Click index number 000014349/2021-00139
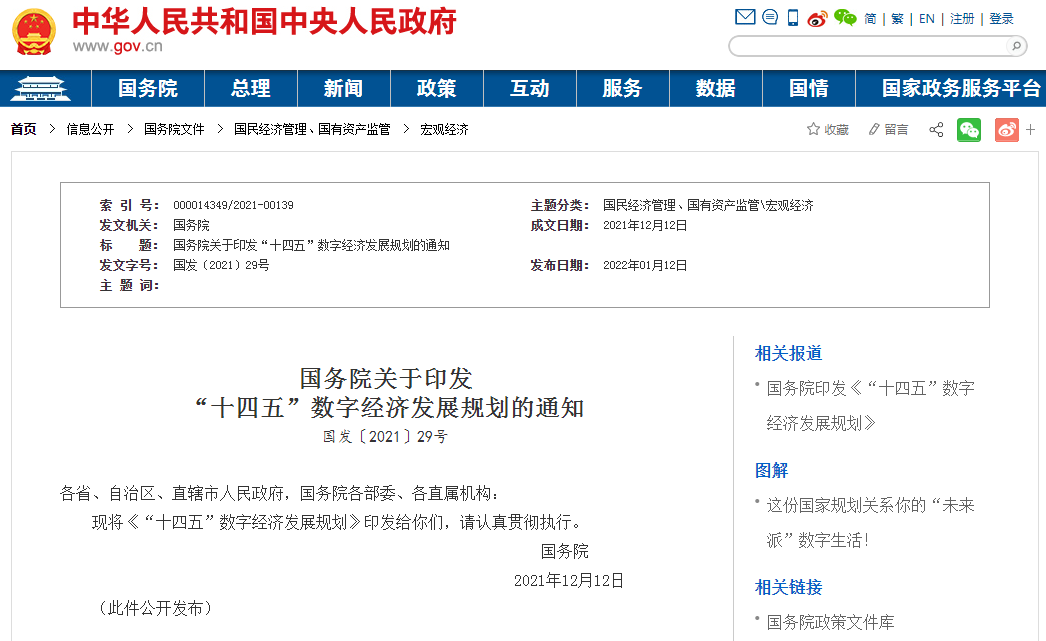1046x641 pixels. coord(233,205)
